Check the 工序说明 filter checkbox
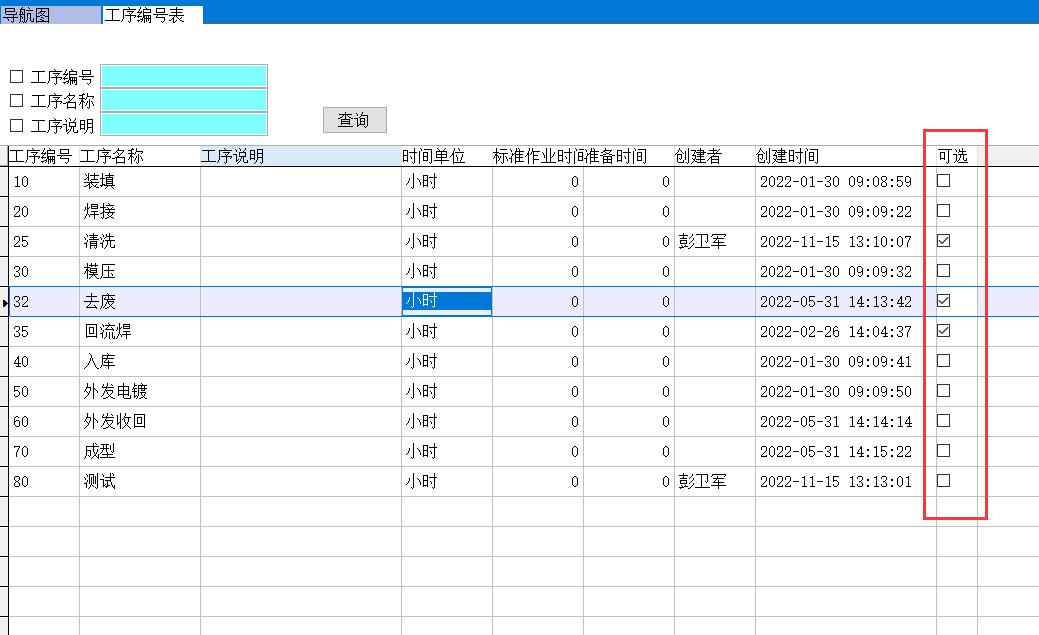Image resolution: width=1039 pixels, height=635 pixels. click(16, 126)
